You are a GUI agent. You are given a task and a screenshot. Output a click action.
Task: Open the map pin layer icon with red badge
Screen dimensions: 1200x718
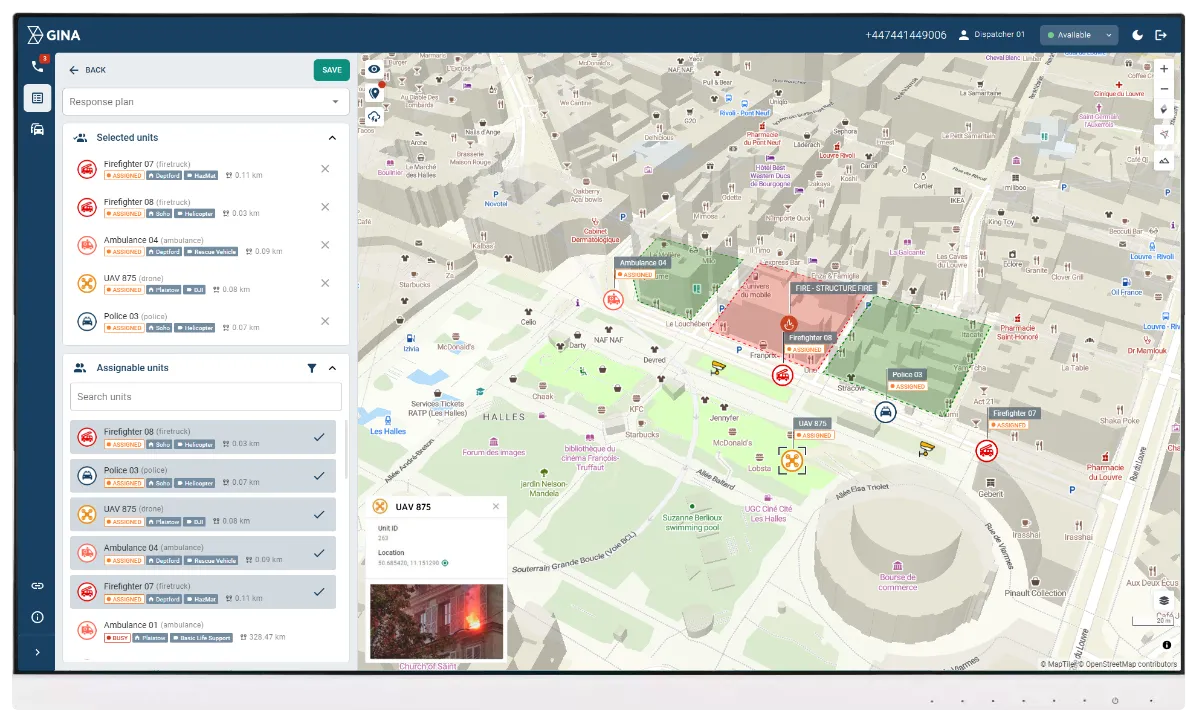pyautogui.click(x=374, y=91)
